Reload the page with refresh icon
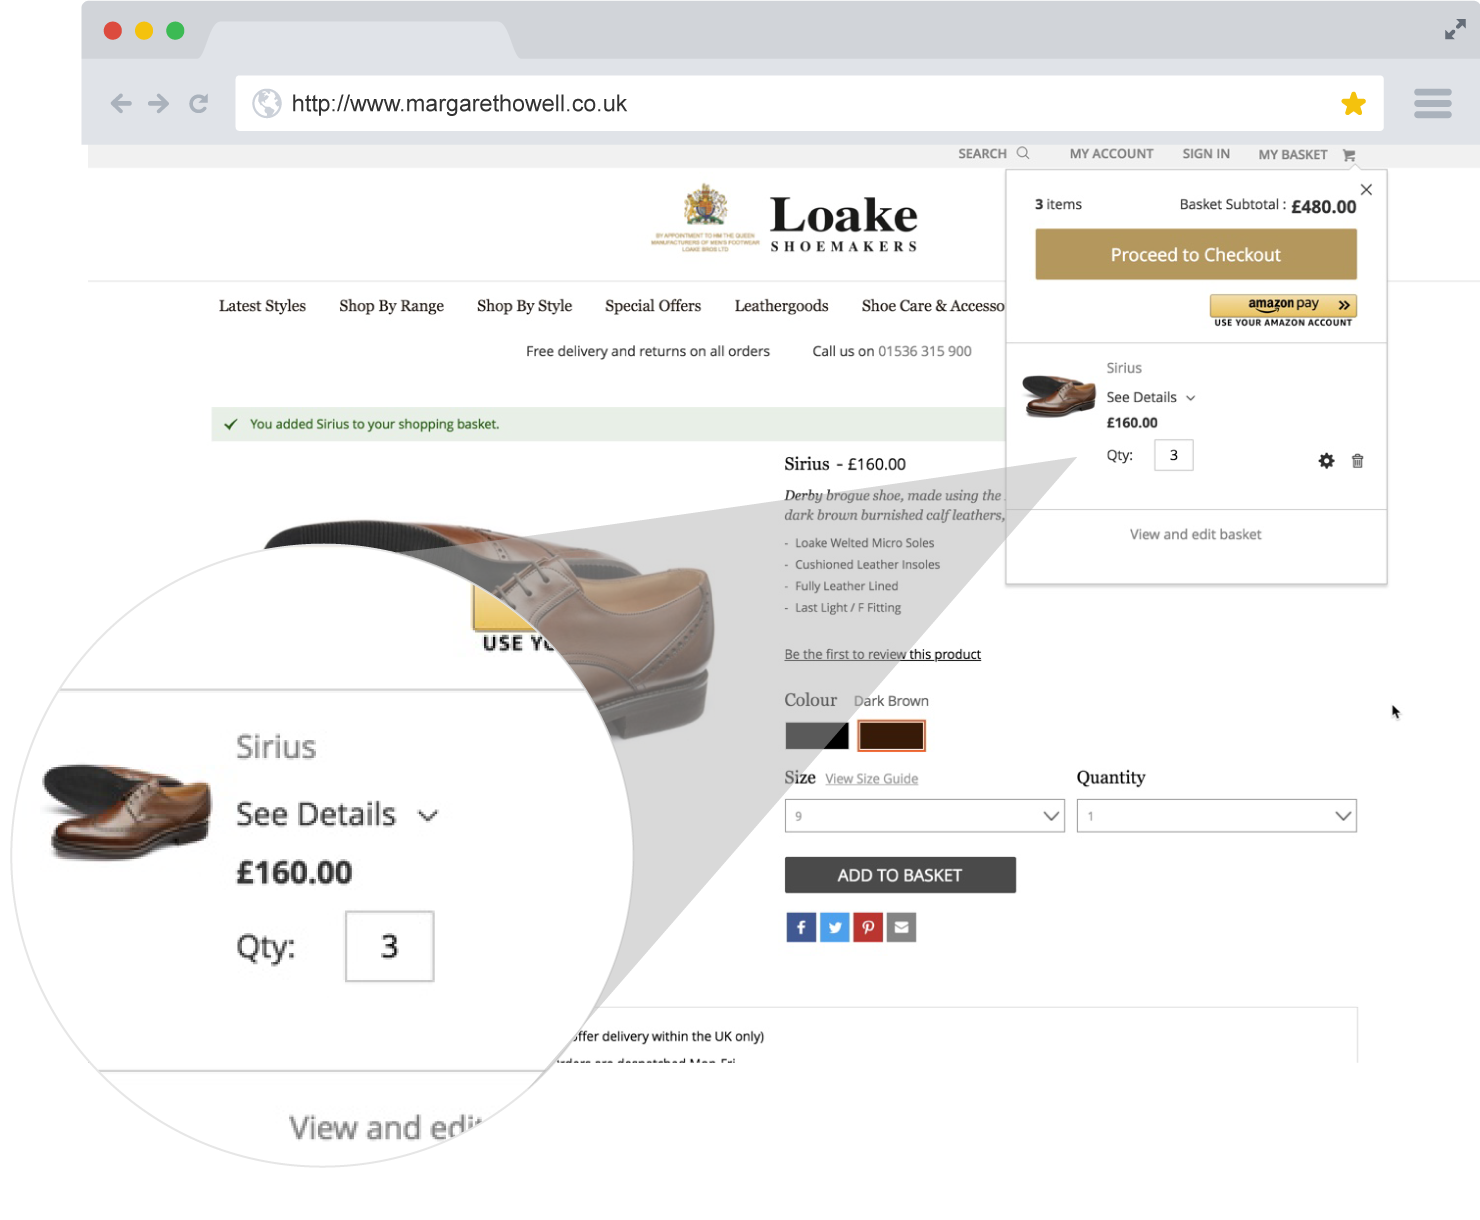Viewport: 1480px width, 1220px height. click(199, 103)
